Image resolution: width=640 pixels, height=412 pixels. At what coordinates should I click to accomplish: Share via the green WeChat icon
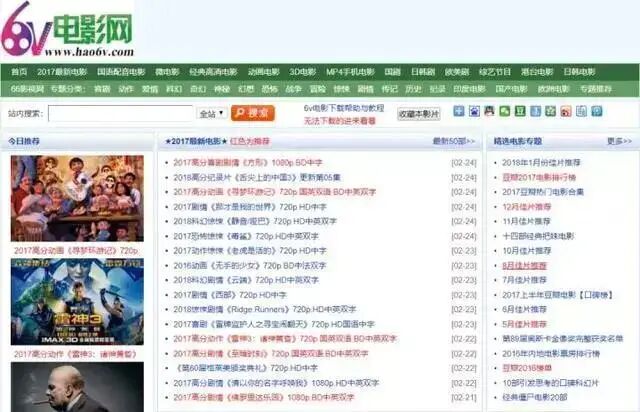point(505,111)
